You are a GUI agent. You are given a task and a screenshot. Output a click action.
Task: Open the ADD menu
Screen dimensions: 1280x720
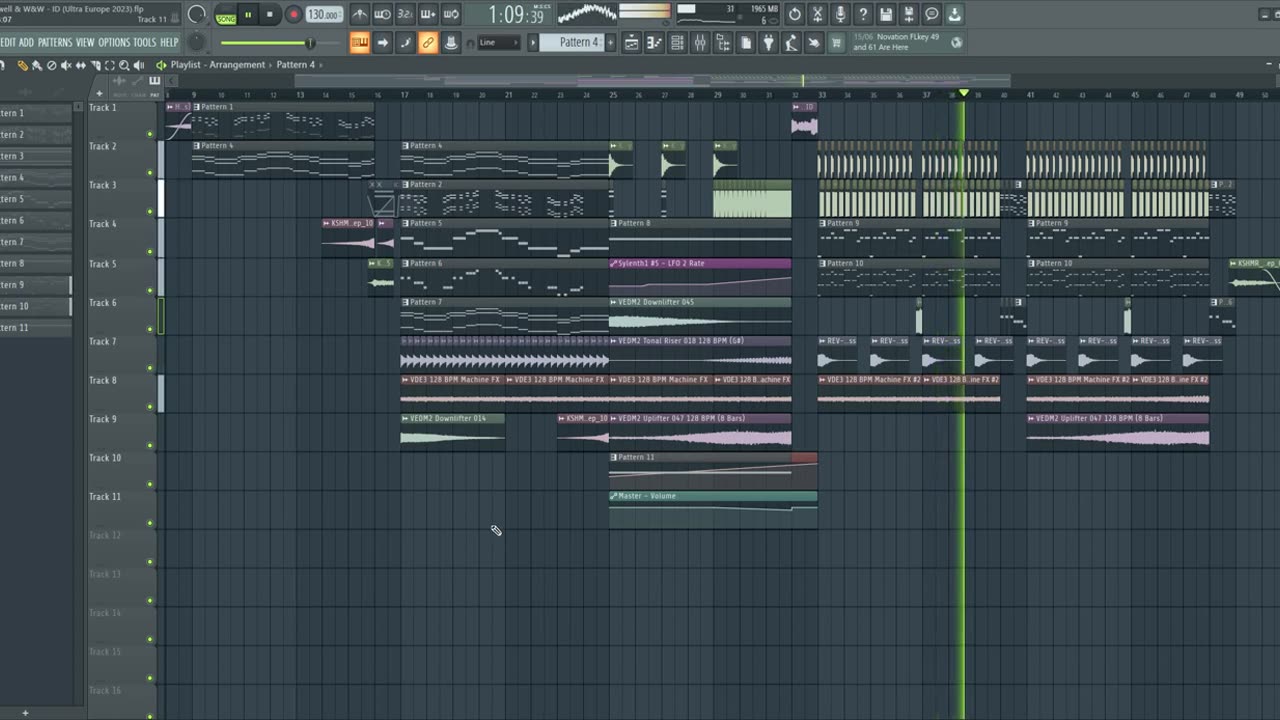[27, 42]
